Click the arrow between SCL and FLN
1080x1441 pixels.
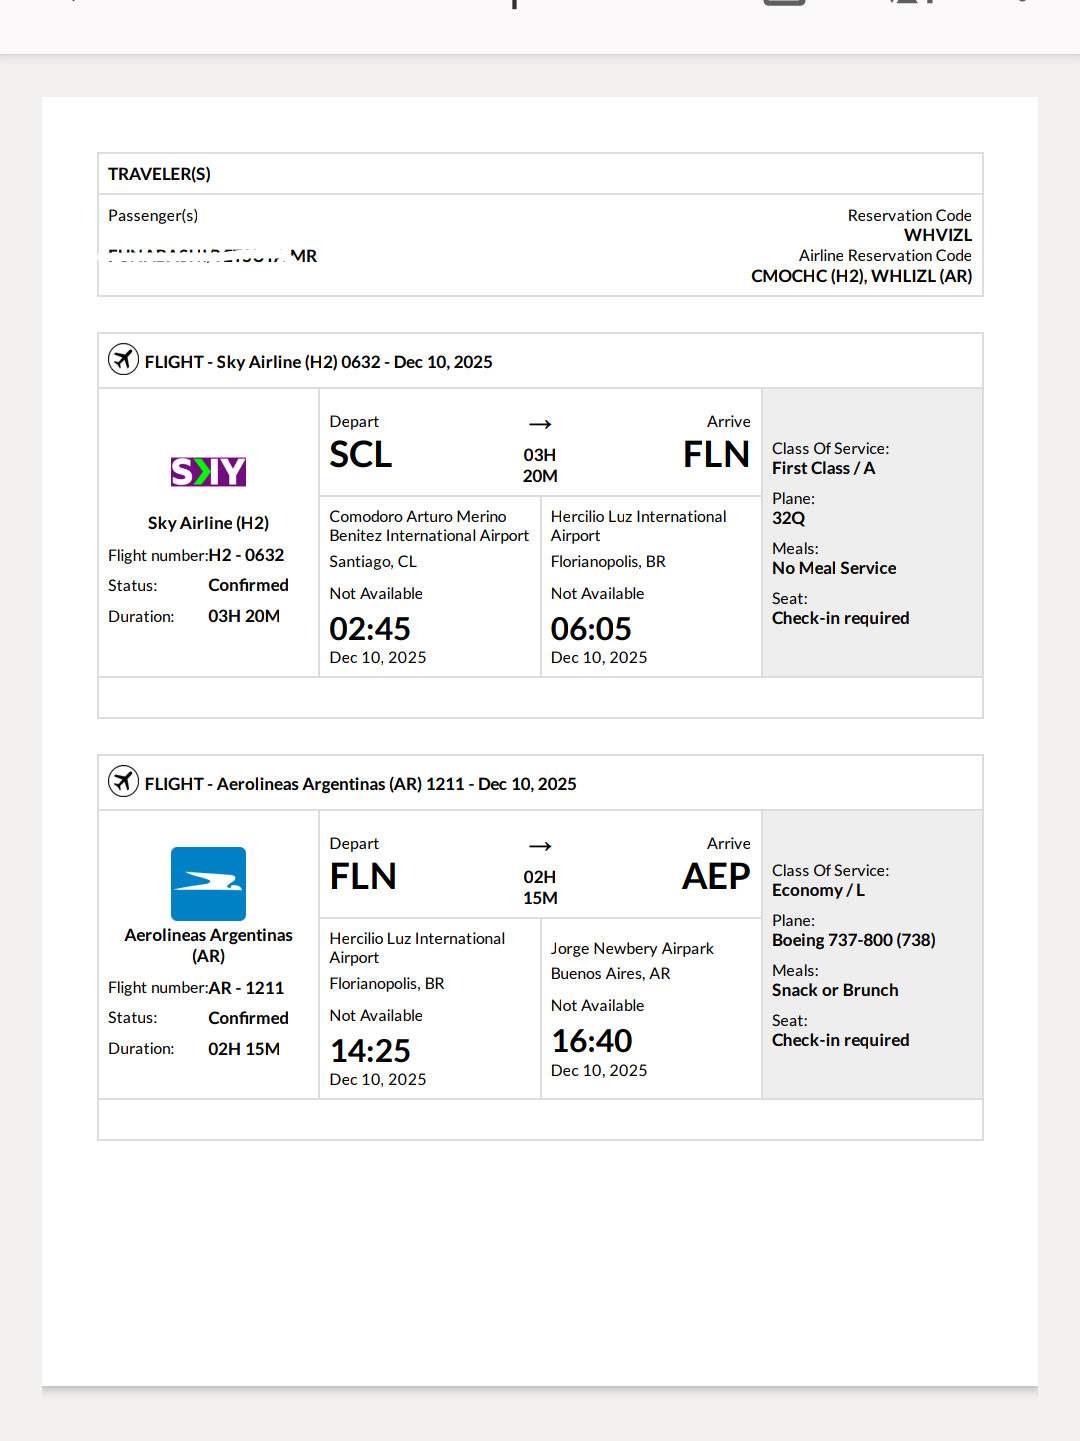coord(540,425)
